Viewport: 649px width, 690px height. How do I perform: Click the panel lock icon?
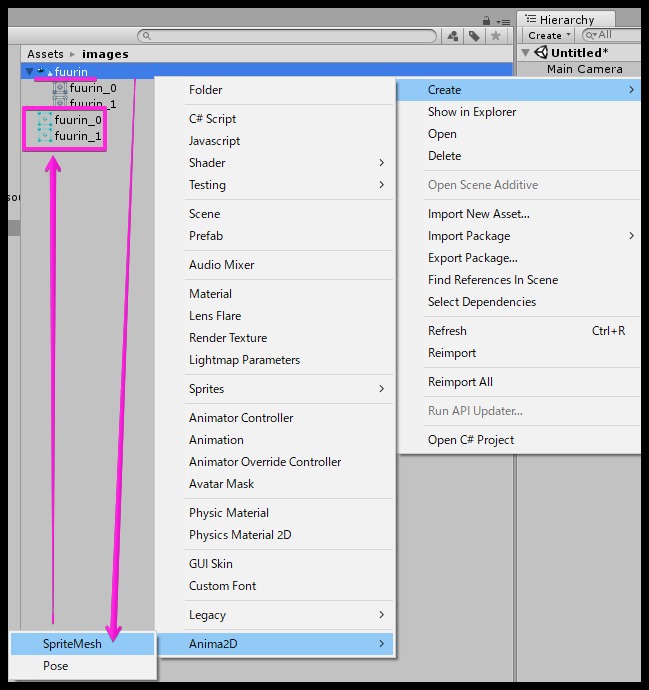point(485,19)
